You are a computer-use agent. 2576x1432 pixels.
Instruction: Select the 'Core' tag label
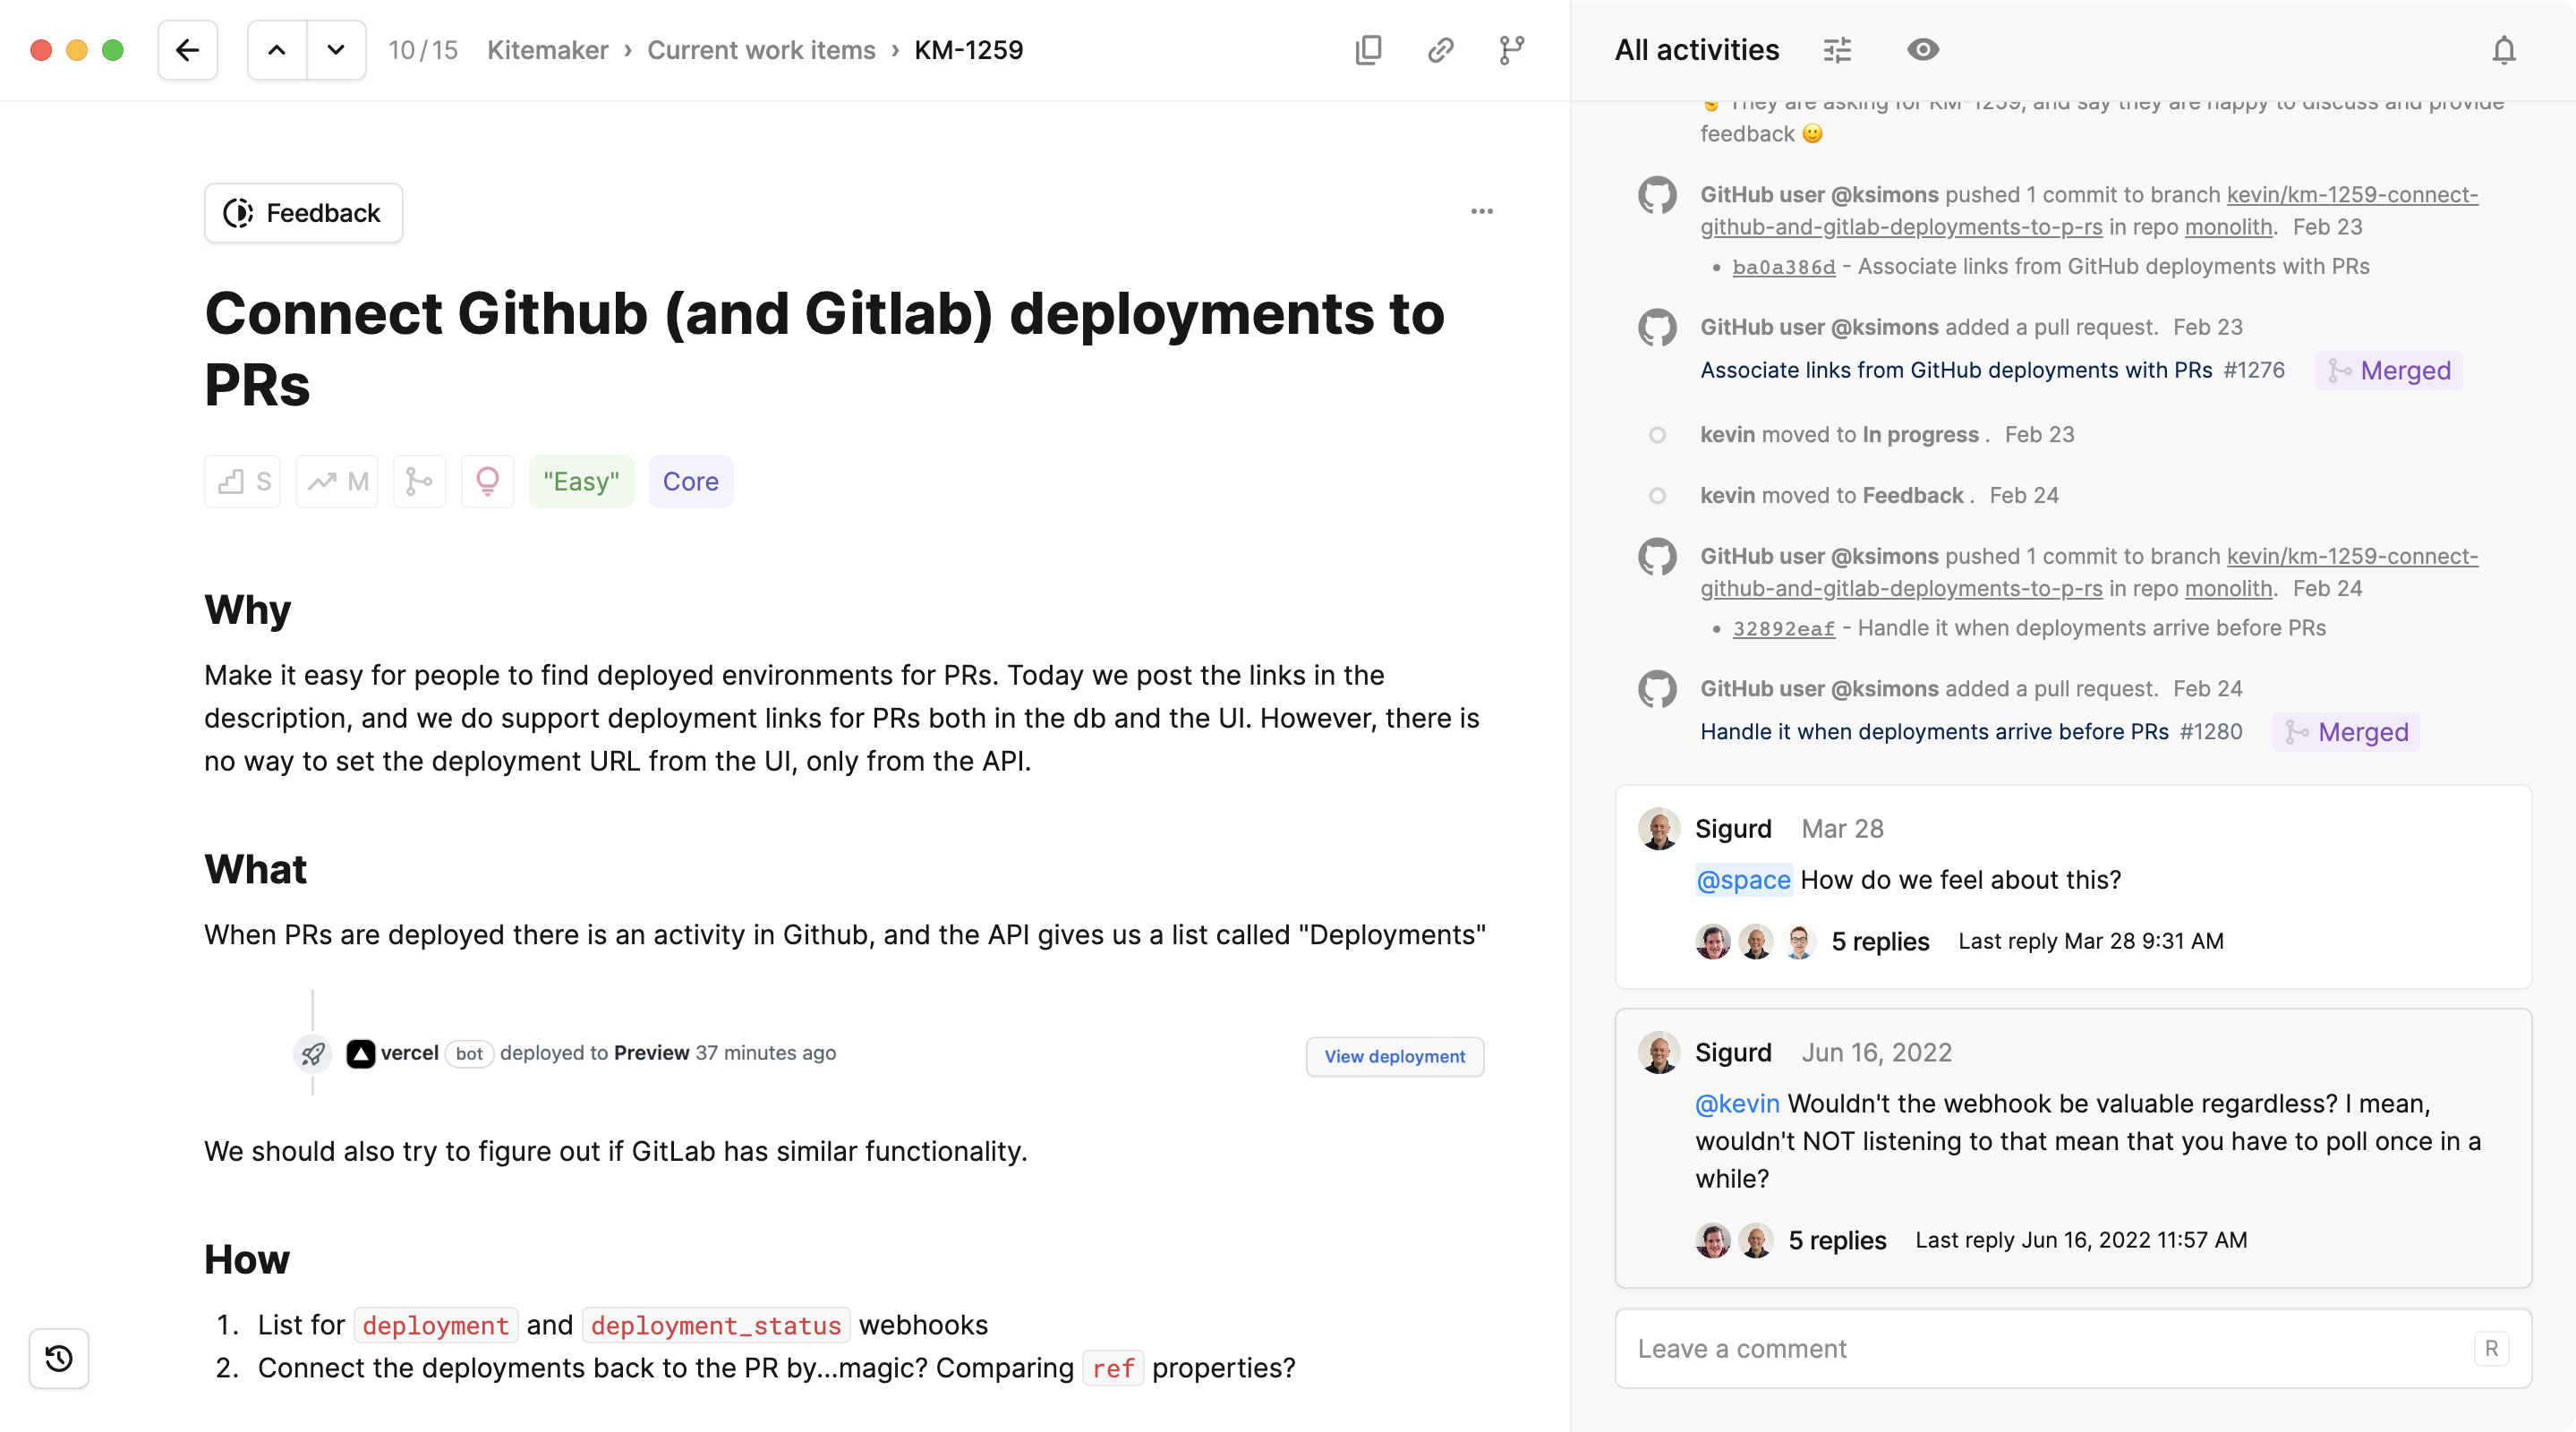click(x=689, y=480)
